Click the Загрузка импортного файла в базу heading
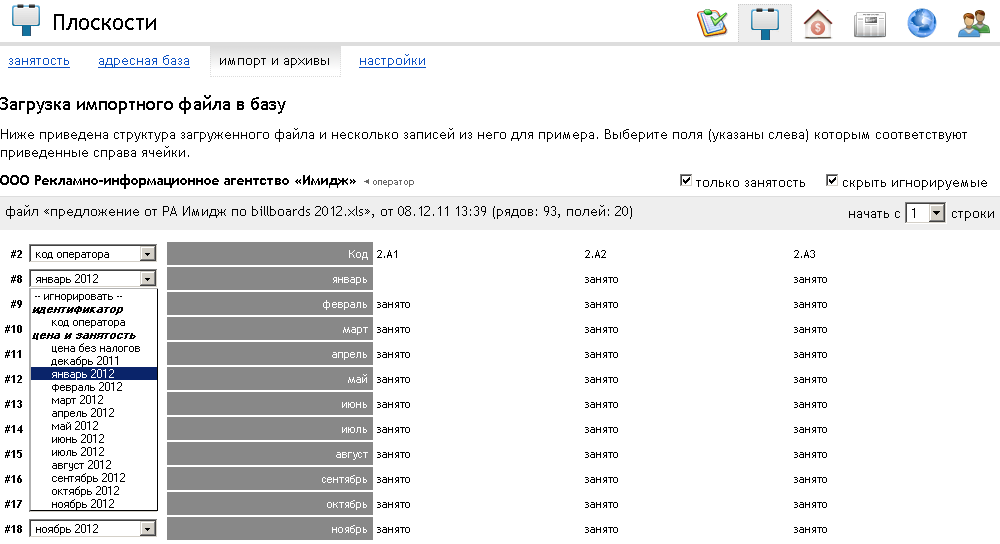1000x544 pixels. point(143,104)
